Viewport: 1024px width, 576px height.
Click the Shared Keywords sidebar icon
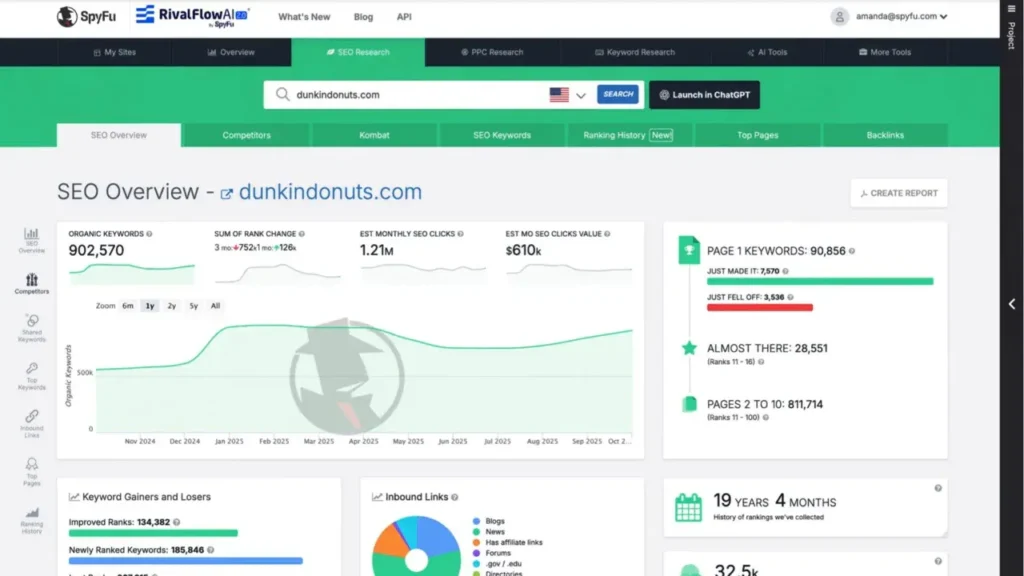click(32, 327)
